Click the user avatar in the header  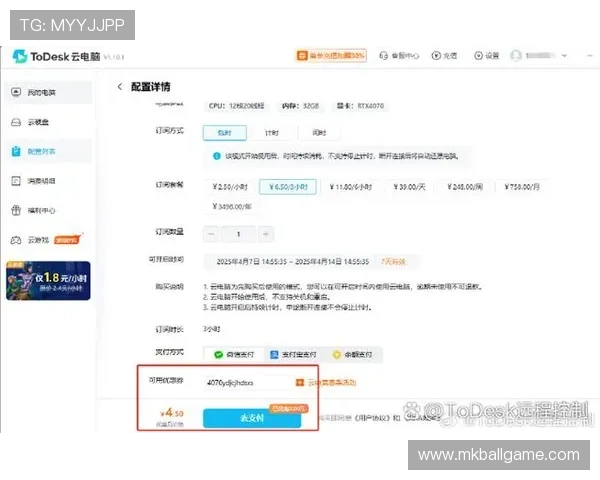516,56
